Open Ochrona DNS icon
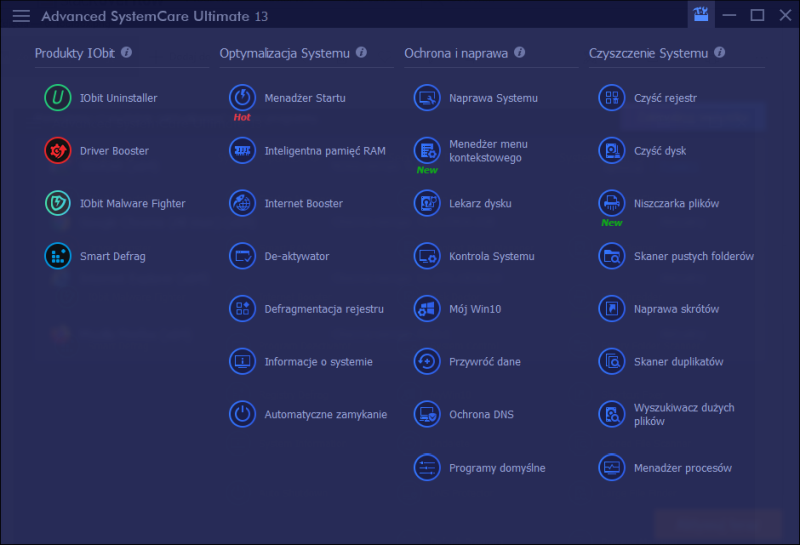Viewport: 800px width, 545px height. click(x=427, y=414)
